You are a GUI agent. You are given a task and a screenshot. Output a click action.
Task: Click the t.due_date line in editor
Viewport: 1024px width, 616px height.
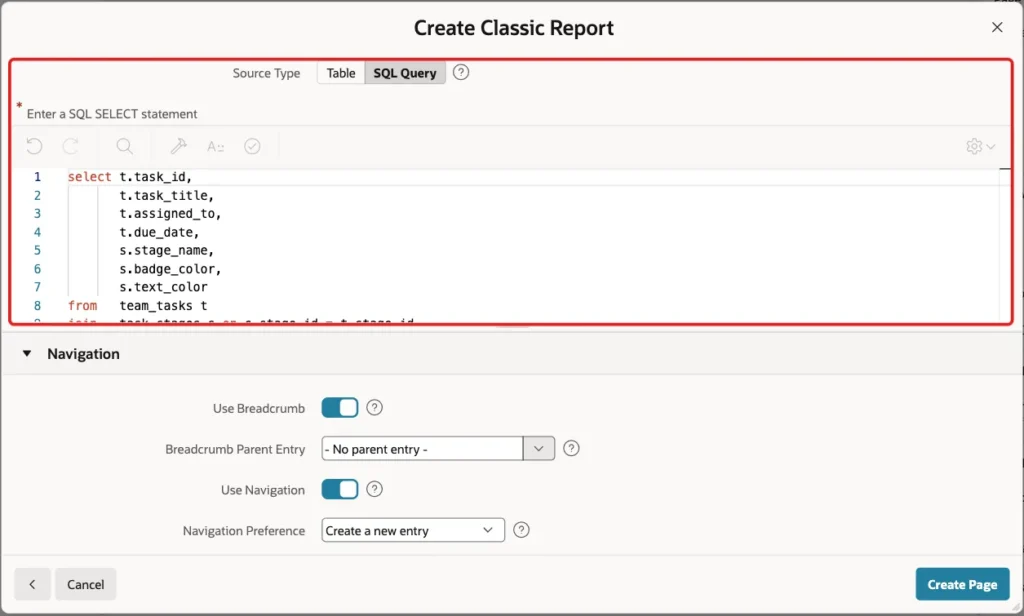coord(159,232)
